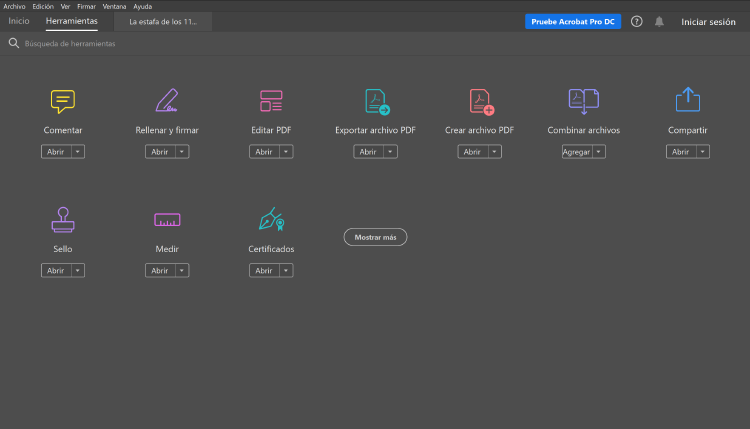Switch to the Inicio tab
Viewport: 750px width, 429px height.
pos(19,21)
